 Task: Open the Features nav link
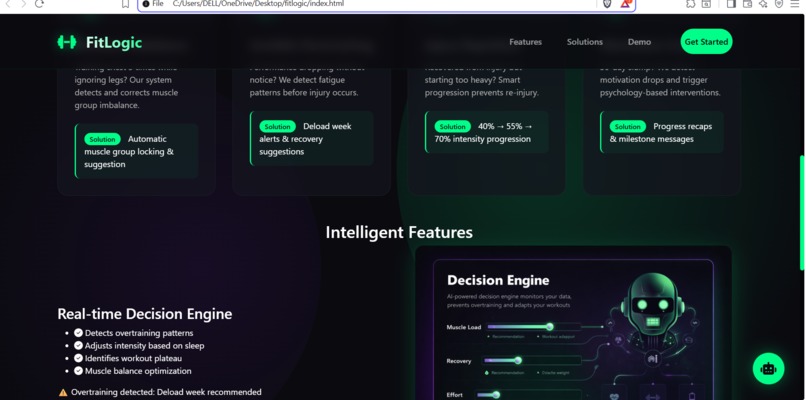point(525,42)
